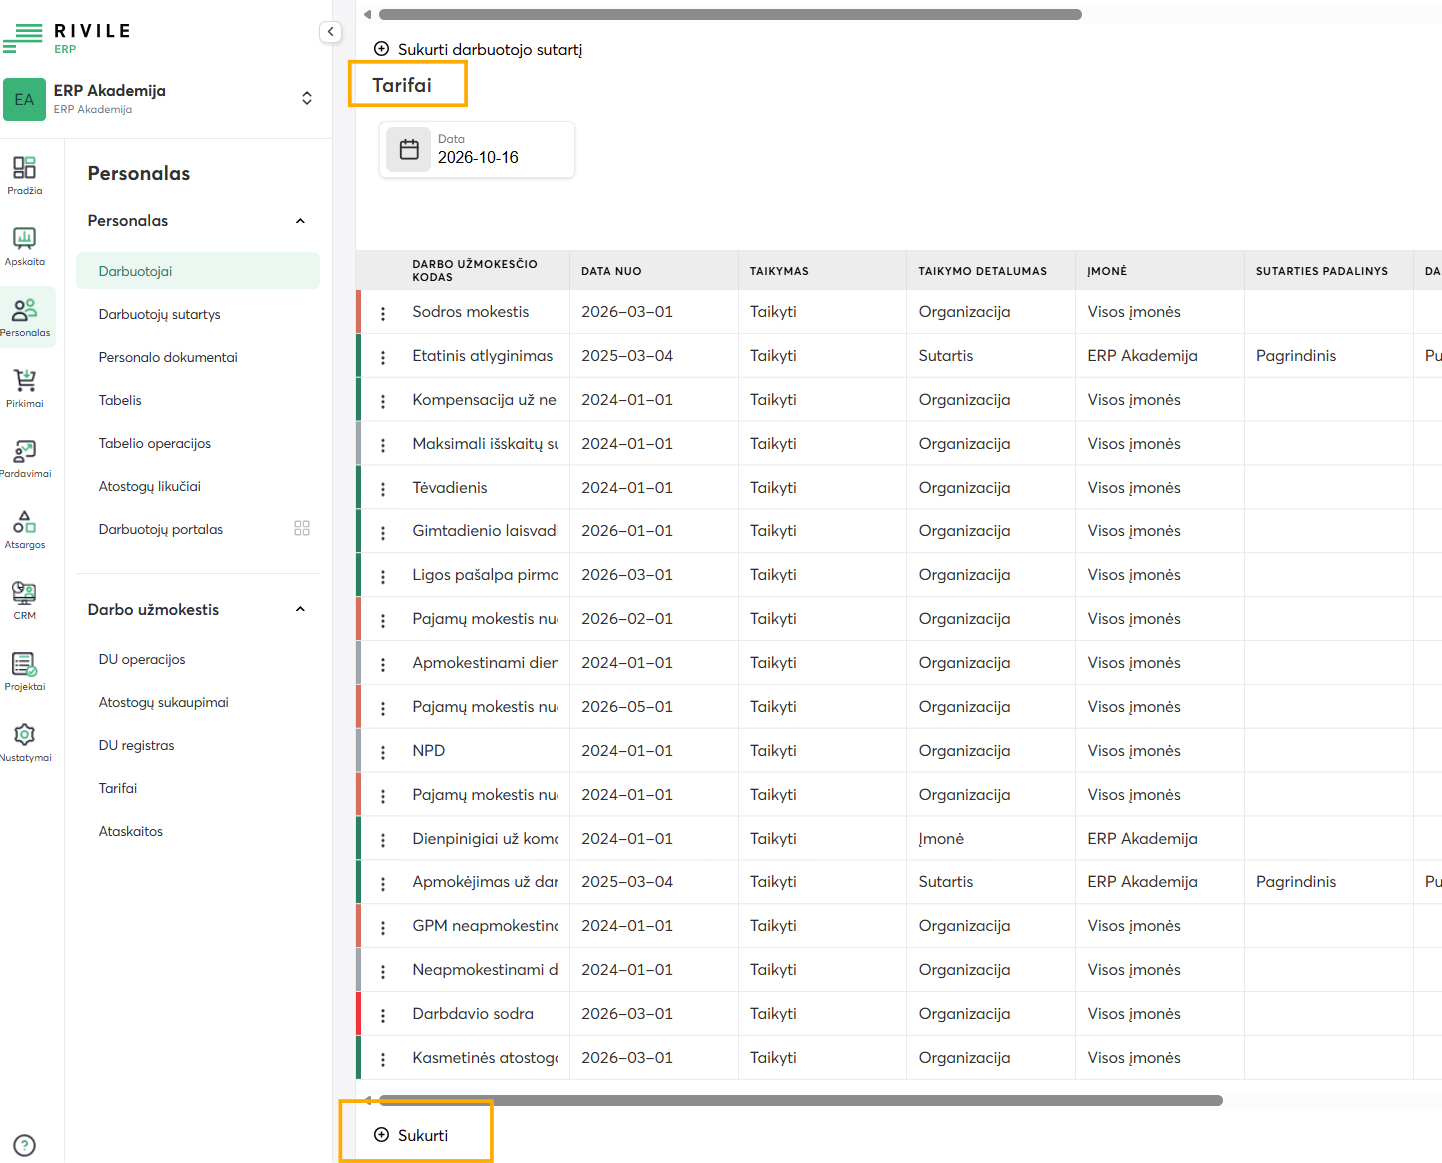
Task: Click the Data field 2026-10-16
Action: tap(477, 150)
